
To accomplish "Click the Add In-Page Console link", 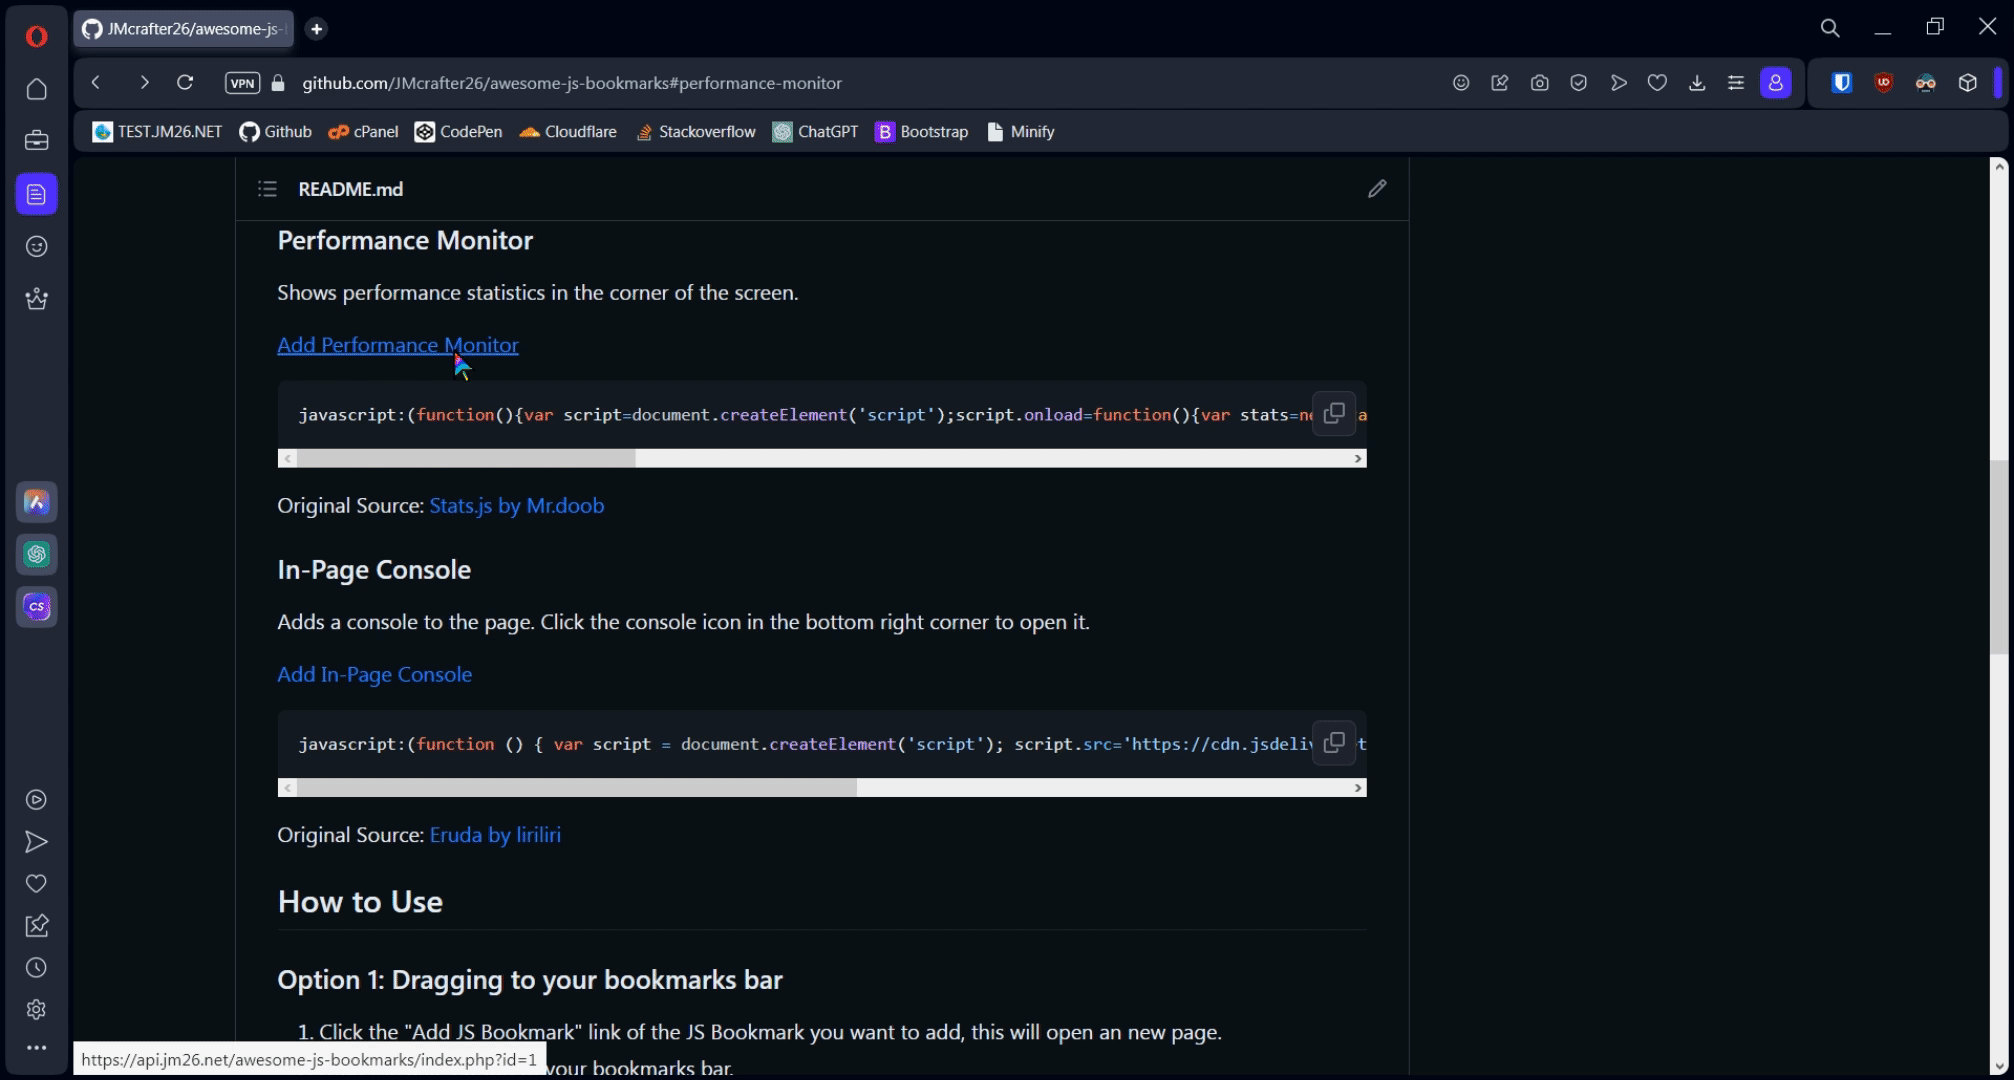I will click(x=374, y=674).
